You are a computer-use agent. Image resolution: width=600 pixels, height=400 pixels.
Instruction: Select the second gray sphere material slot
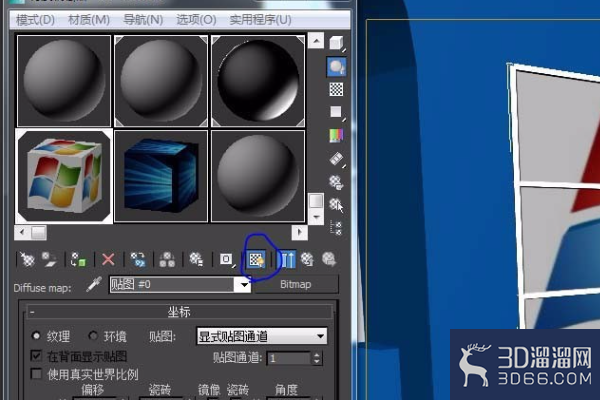pyautogui.click(x=161, y=81)
